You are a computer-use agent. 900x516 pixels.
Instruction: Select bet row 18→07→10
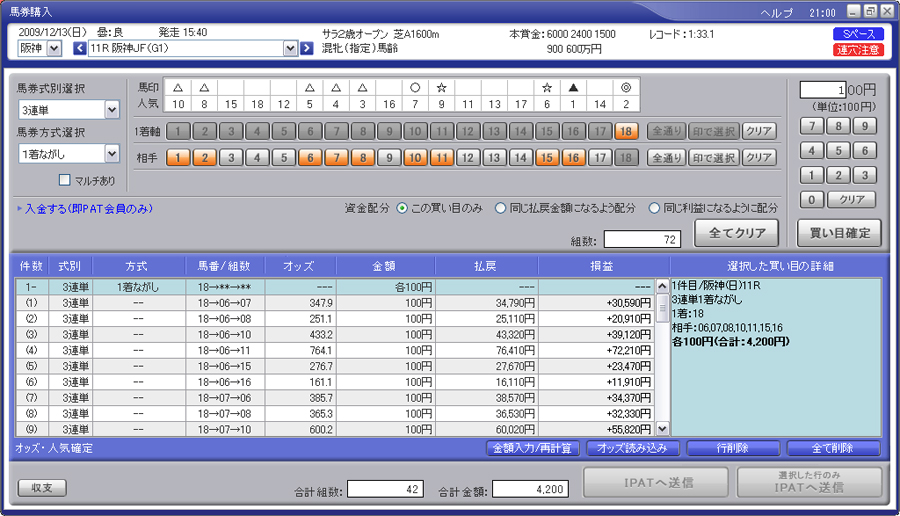(x=335, y=429)
